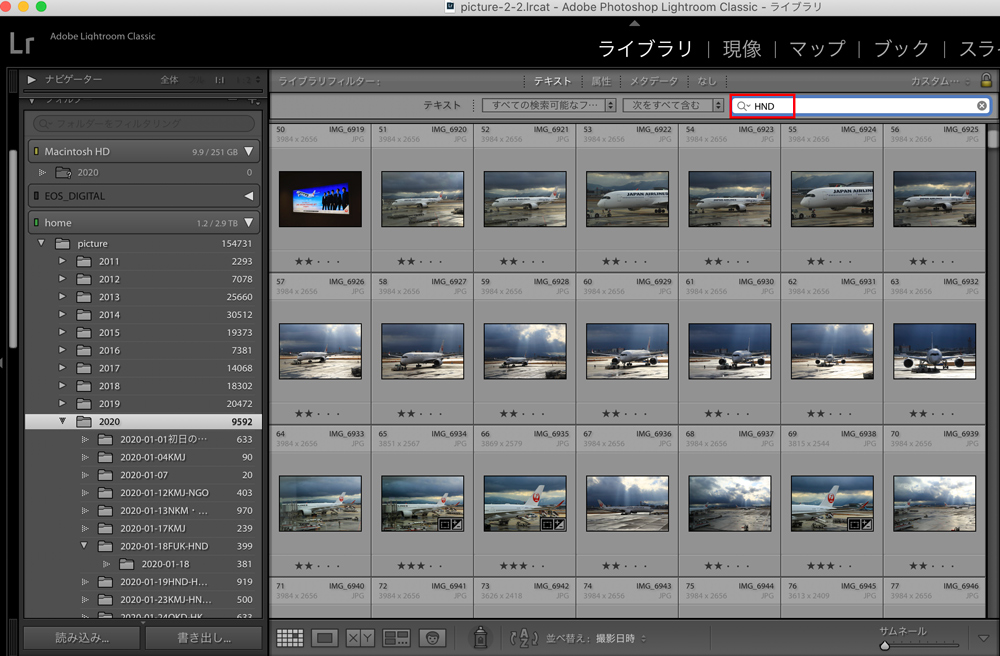Set Navigator zoom to 全体

[169, 80]
